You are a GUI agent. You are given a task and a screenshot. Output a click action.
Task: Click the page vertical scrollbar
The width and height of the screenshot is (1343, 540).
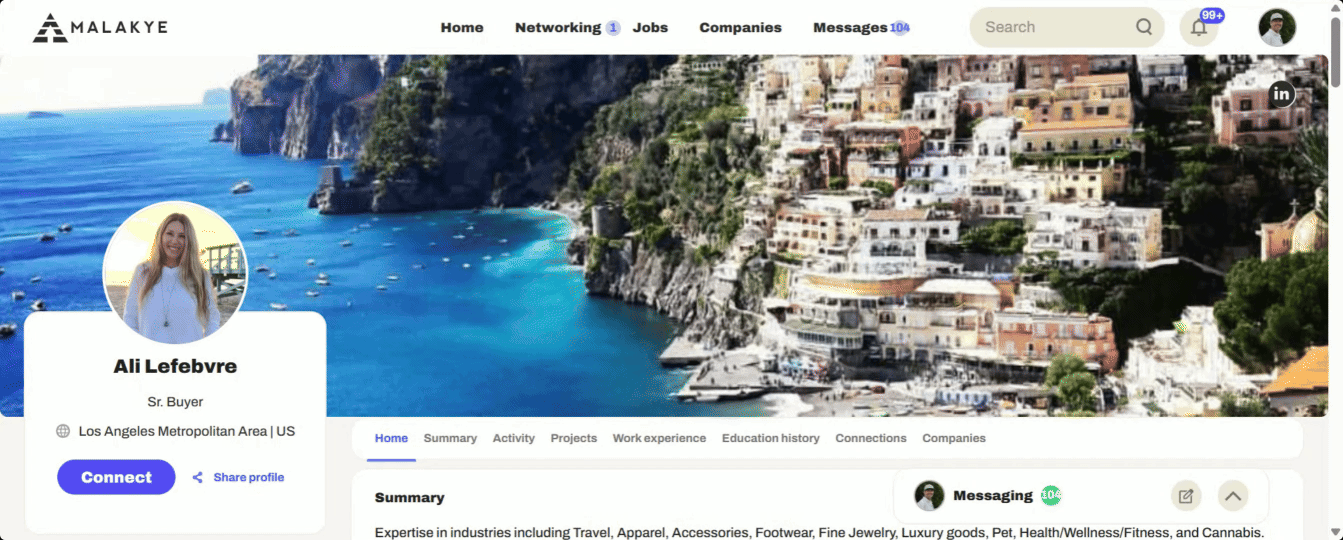1336,270
